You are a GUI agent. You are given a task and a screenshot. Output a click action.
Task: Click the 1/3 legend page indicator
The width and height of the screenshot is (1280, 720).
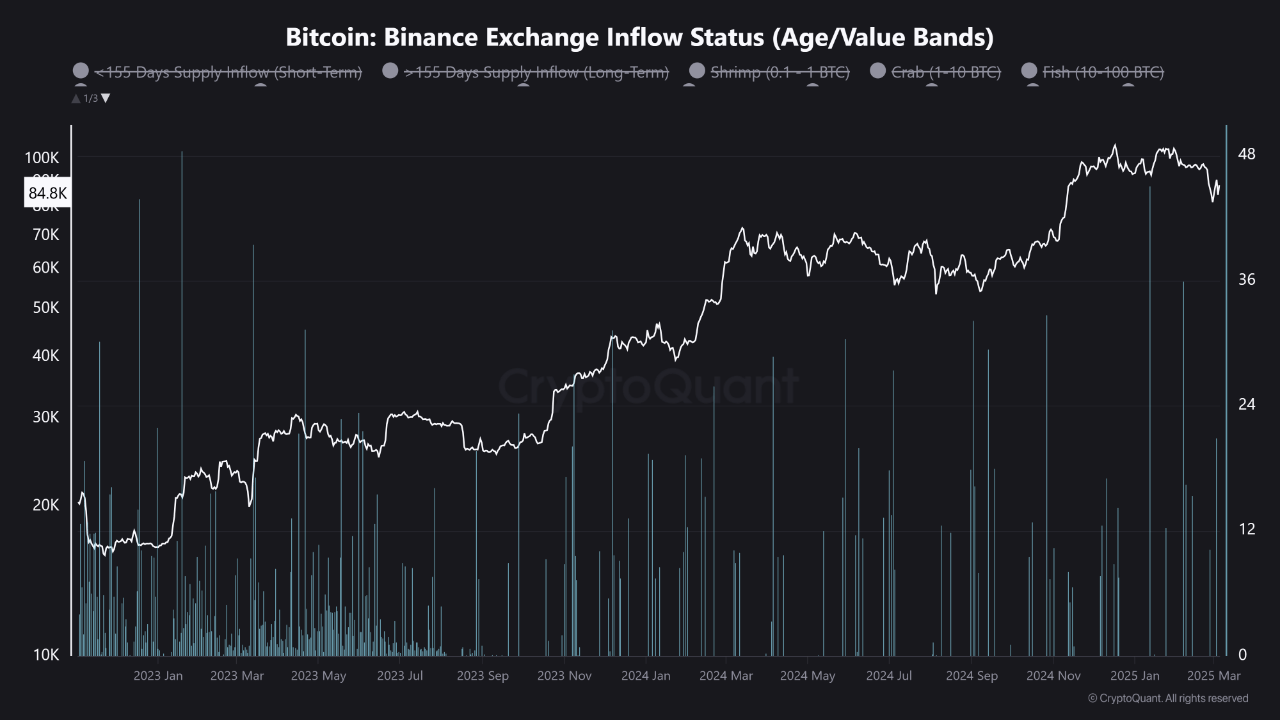pyautogui.click(x=91, y=98)
